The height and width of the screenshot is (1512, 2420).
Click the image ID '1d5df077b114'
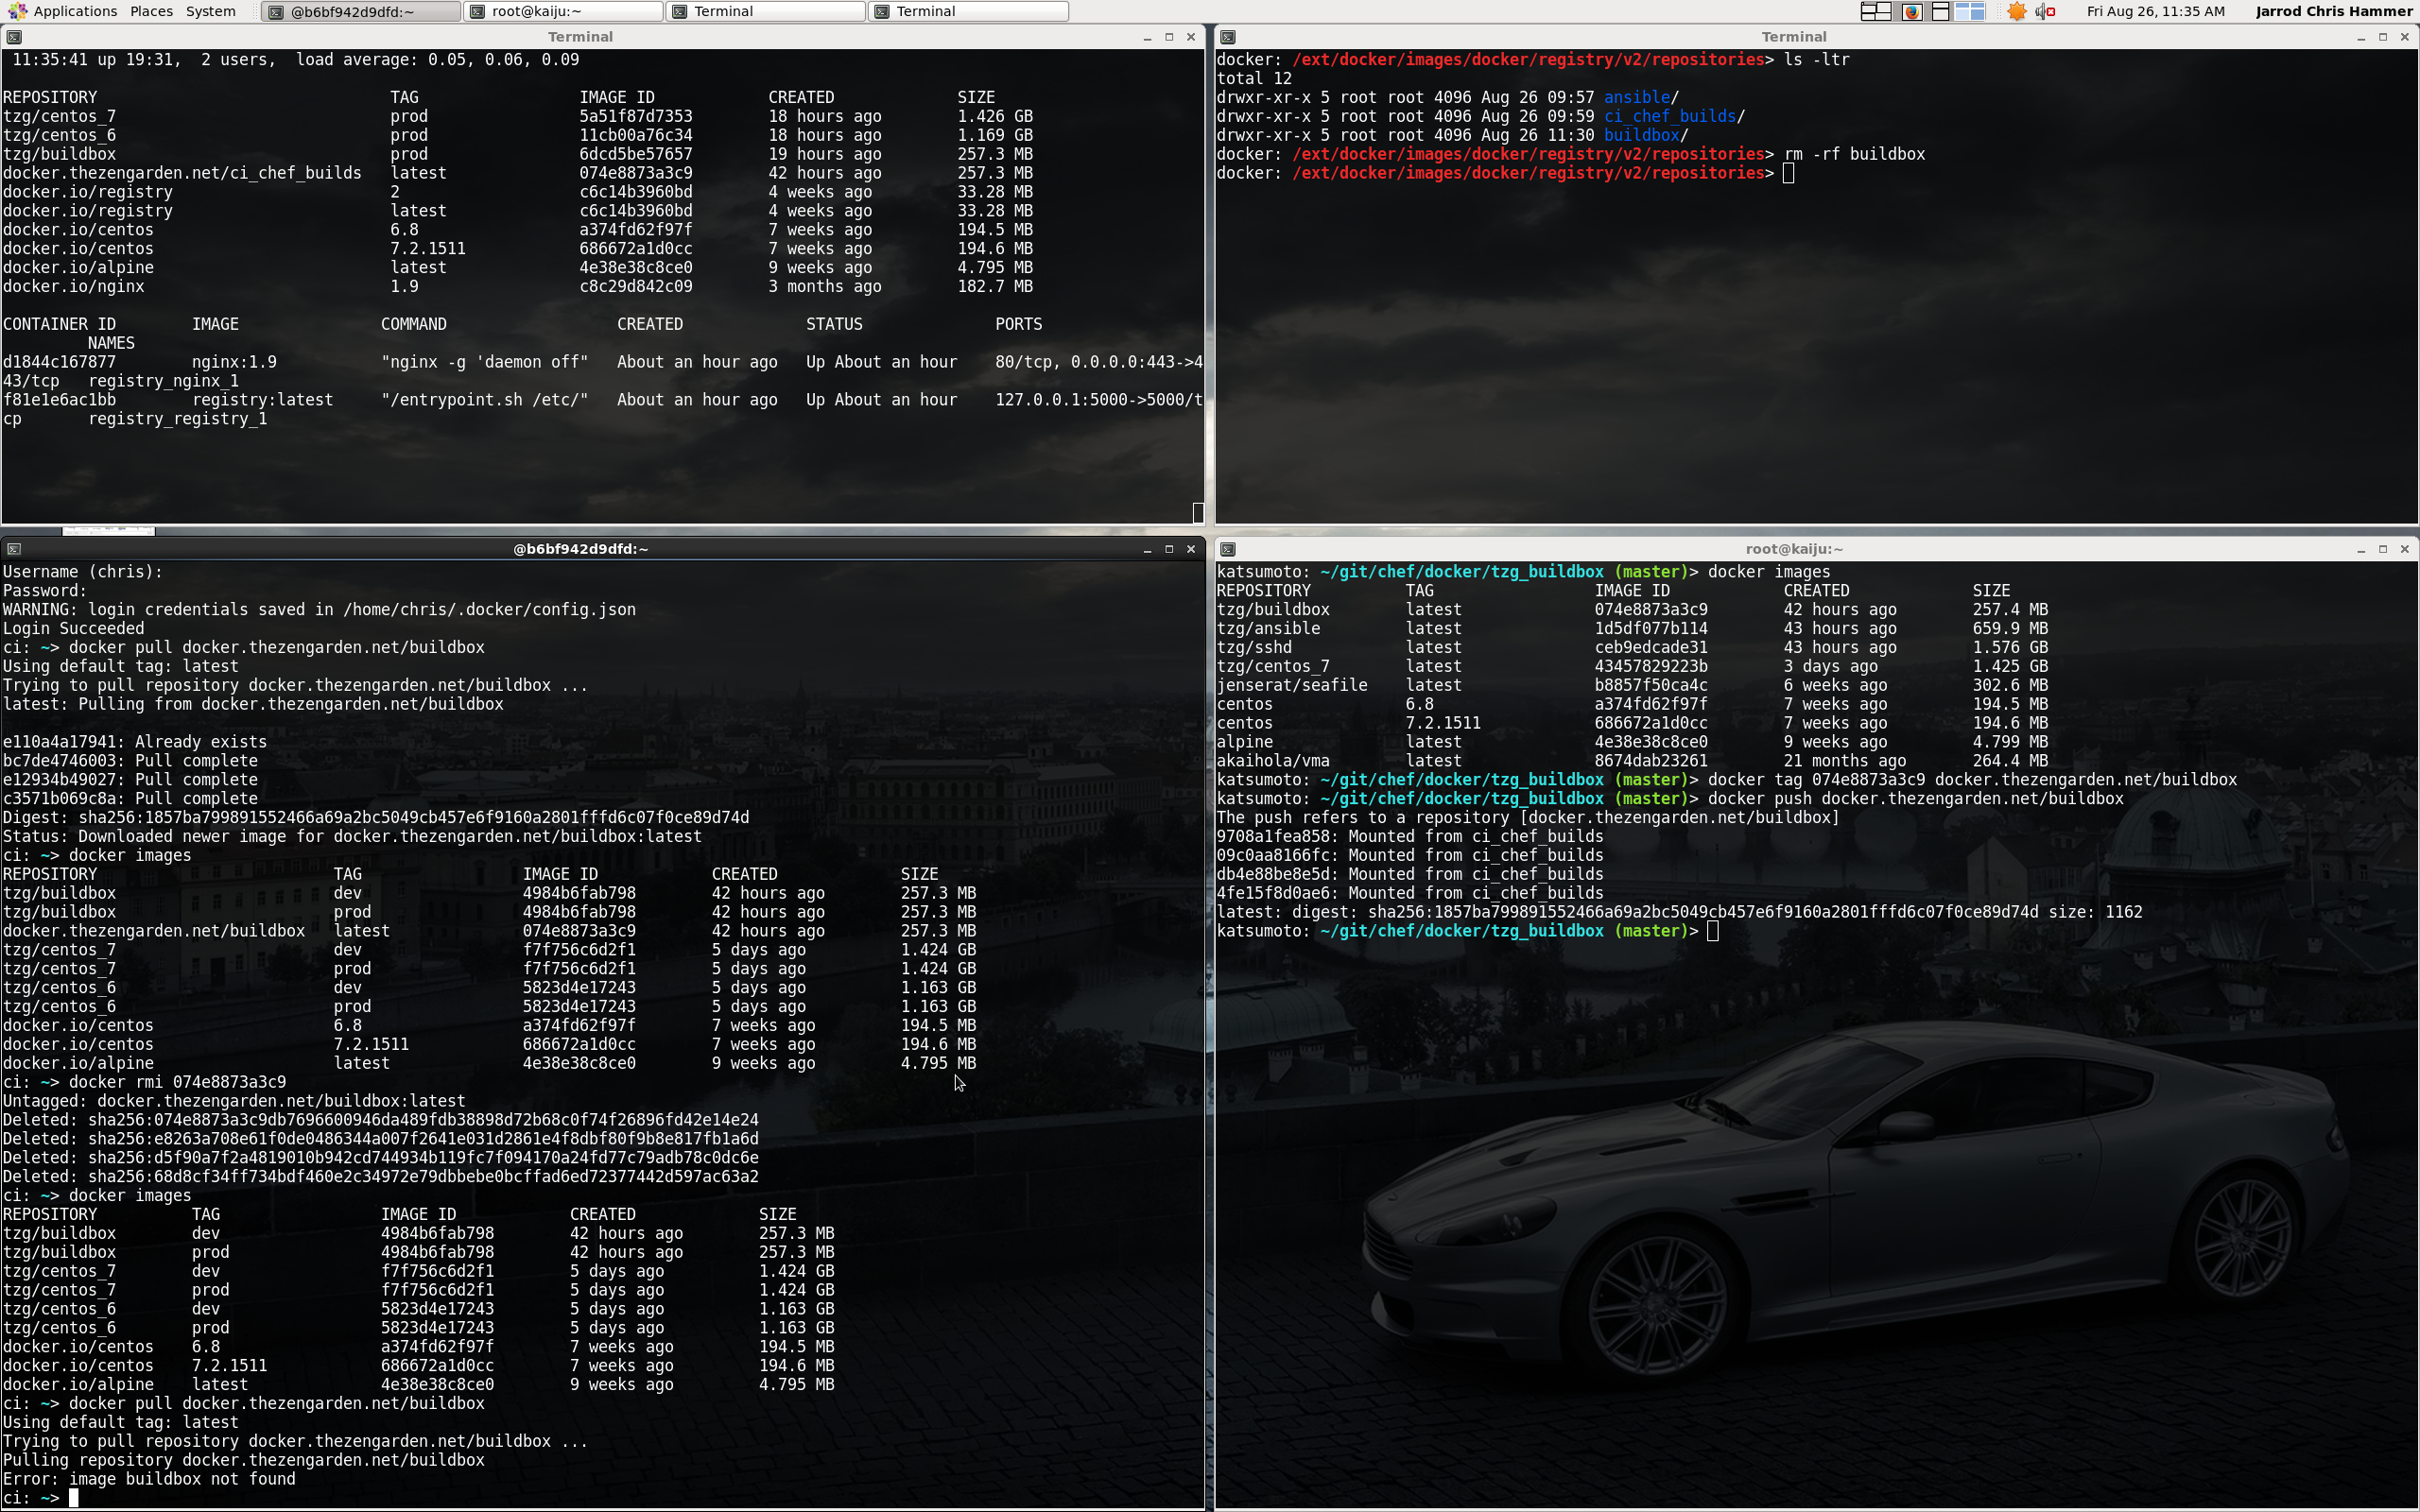(1651, 628)
